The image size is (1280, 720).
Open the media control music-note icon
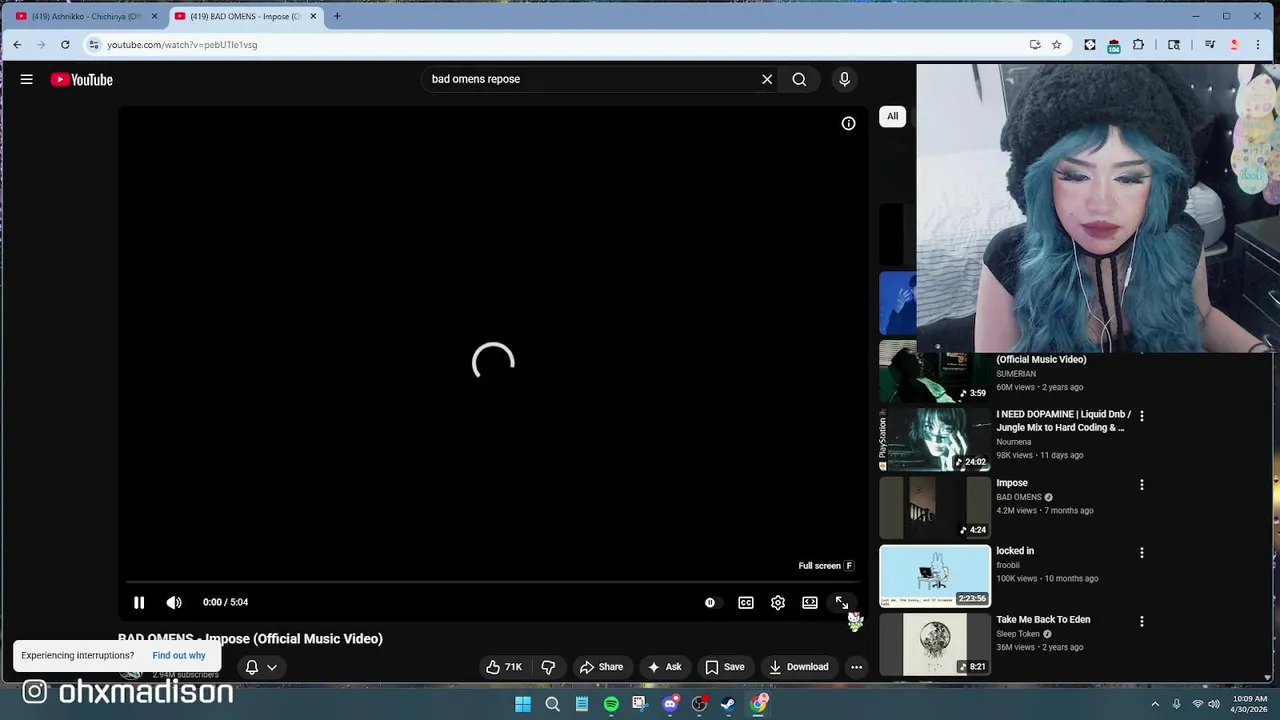(x=1209, y=45)
